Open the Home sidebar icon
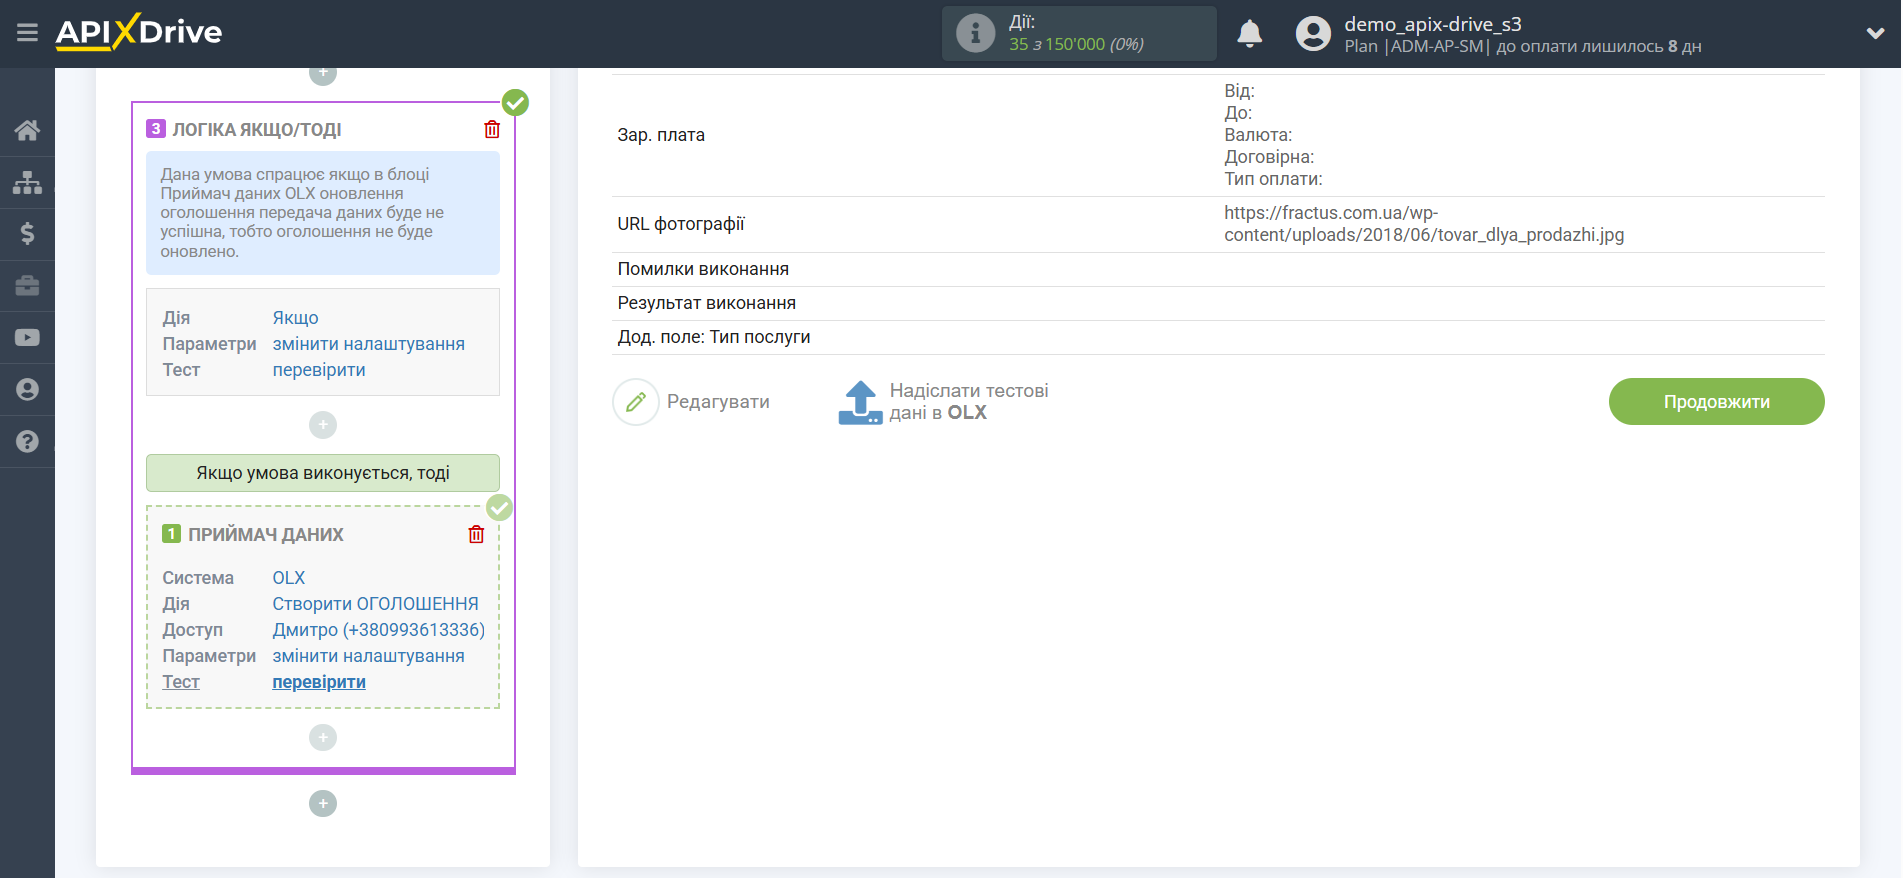This screenshot has height=878, width=1903. click(27, 130)
